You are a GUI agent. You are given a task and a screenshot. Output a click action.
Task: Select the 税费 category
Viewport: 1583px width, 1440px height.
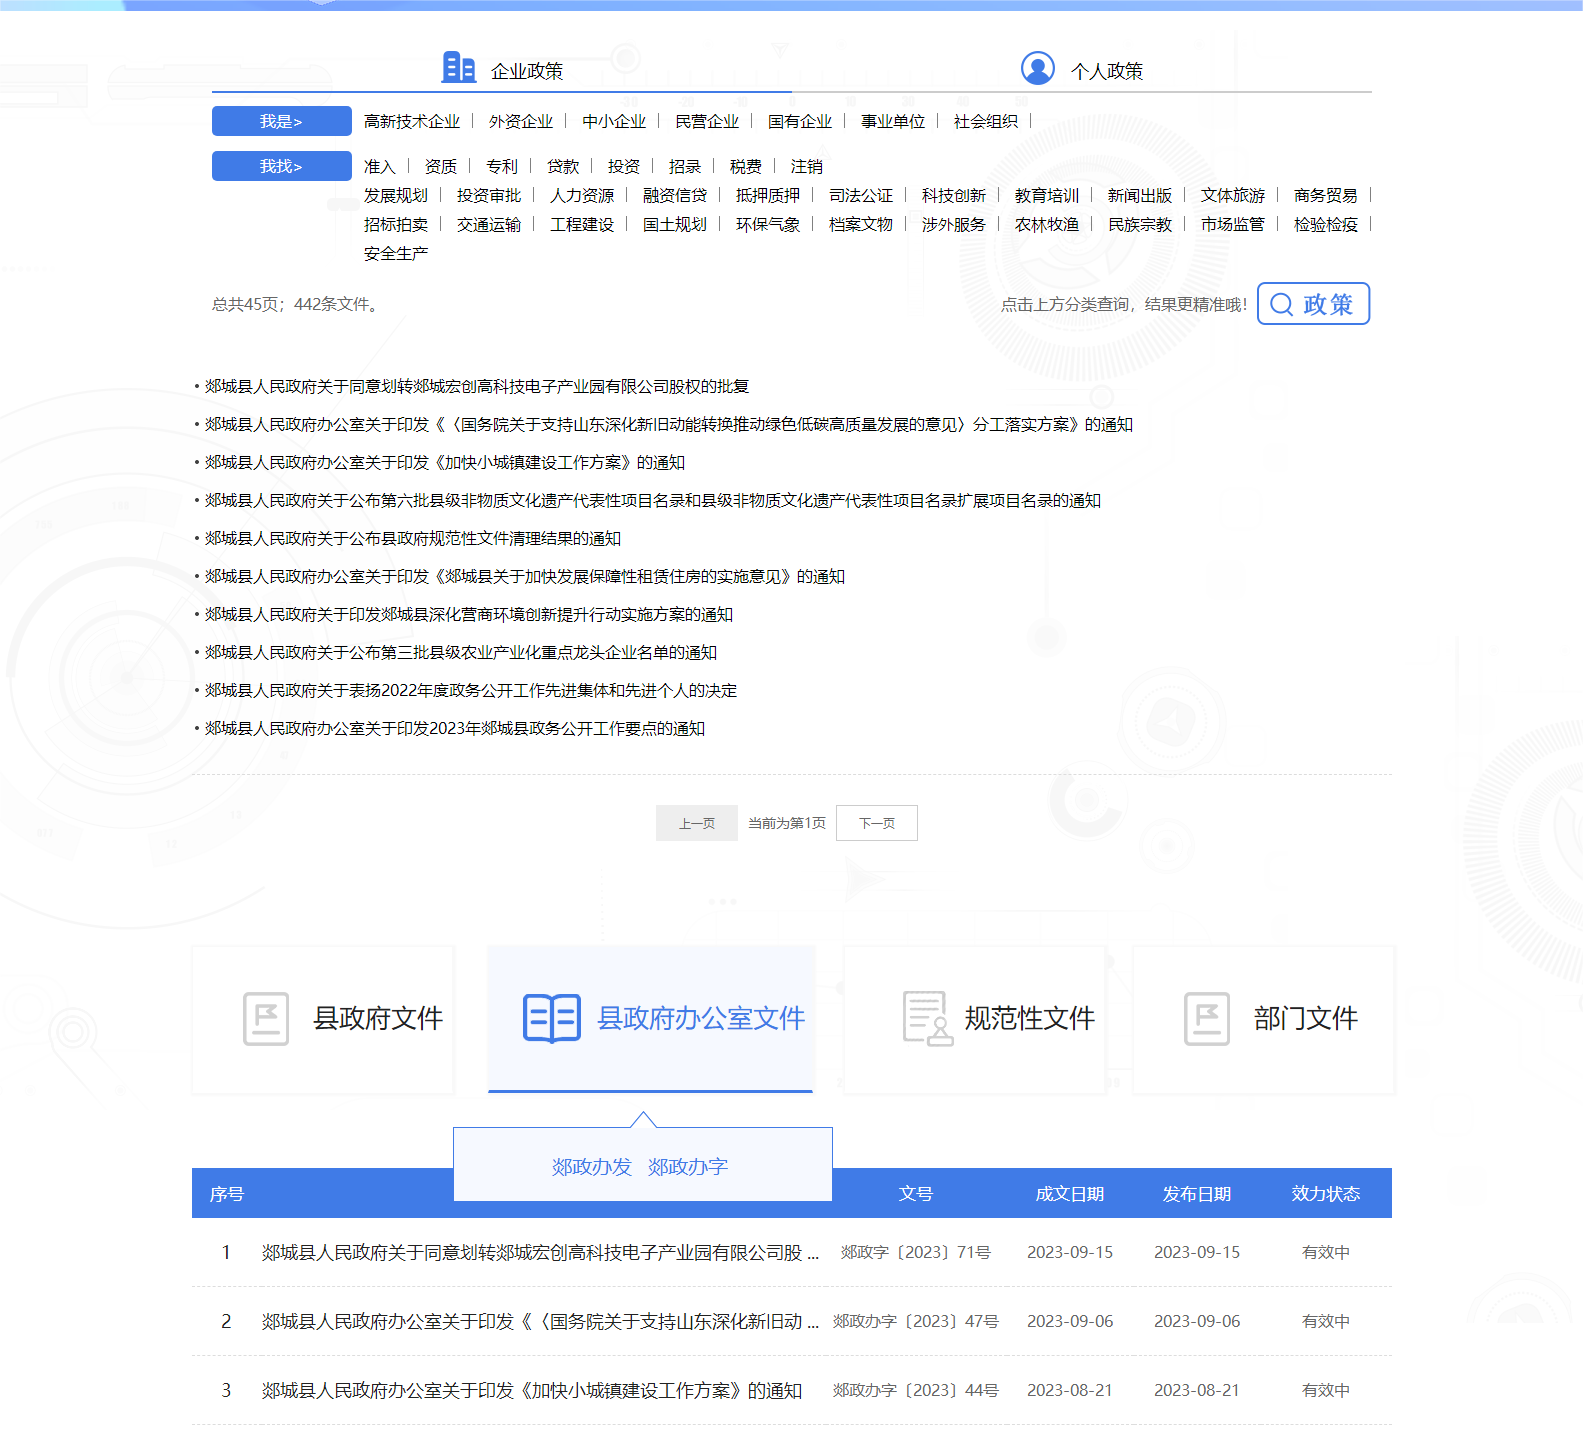pos(746,166)
